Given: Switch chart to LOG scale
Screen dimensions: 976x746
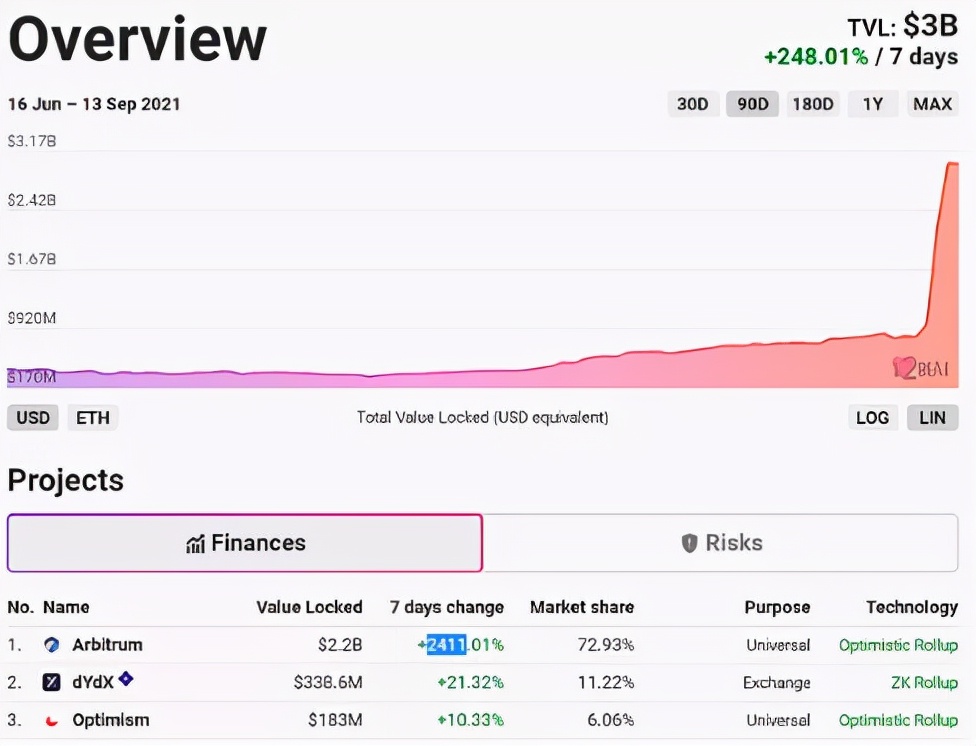Looking at the screenshot, I should point(873,417).
